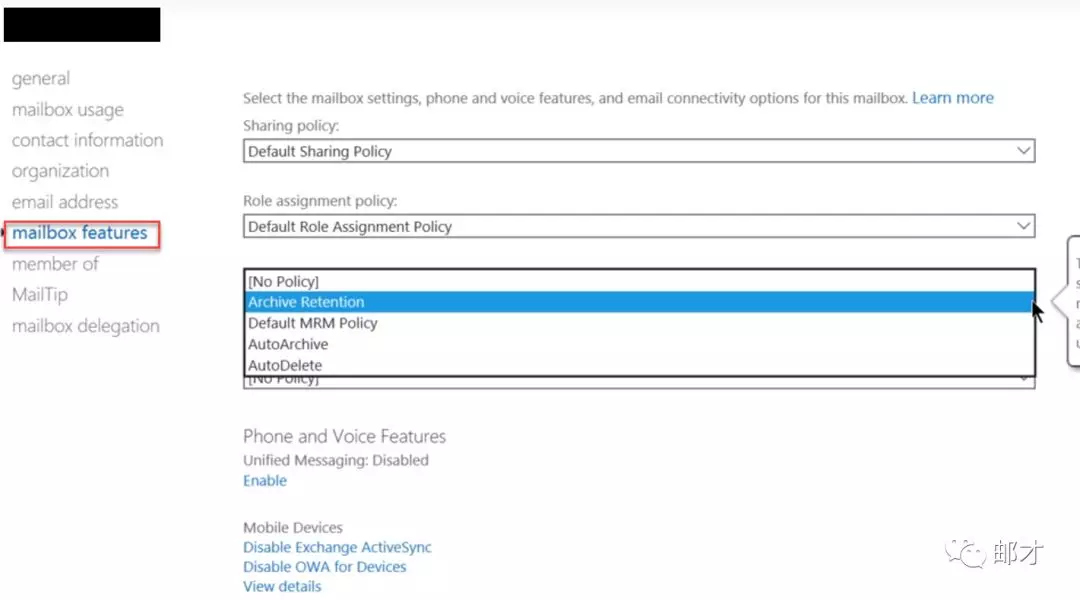Choose [No Policy] from the list
The image size is (1080, 600).
point(284,282)
